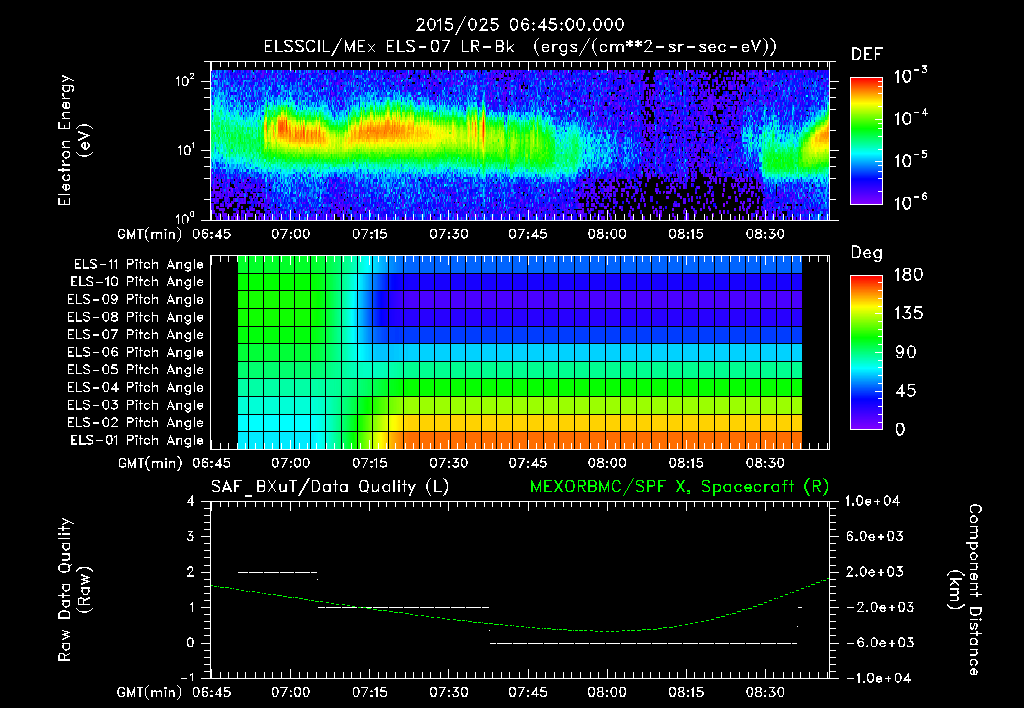Viewport: 1024px width, 708px height.
Task: Select the 'ELS-05 Pitch Angle' row label
Action: tap(136, 370)
